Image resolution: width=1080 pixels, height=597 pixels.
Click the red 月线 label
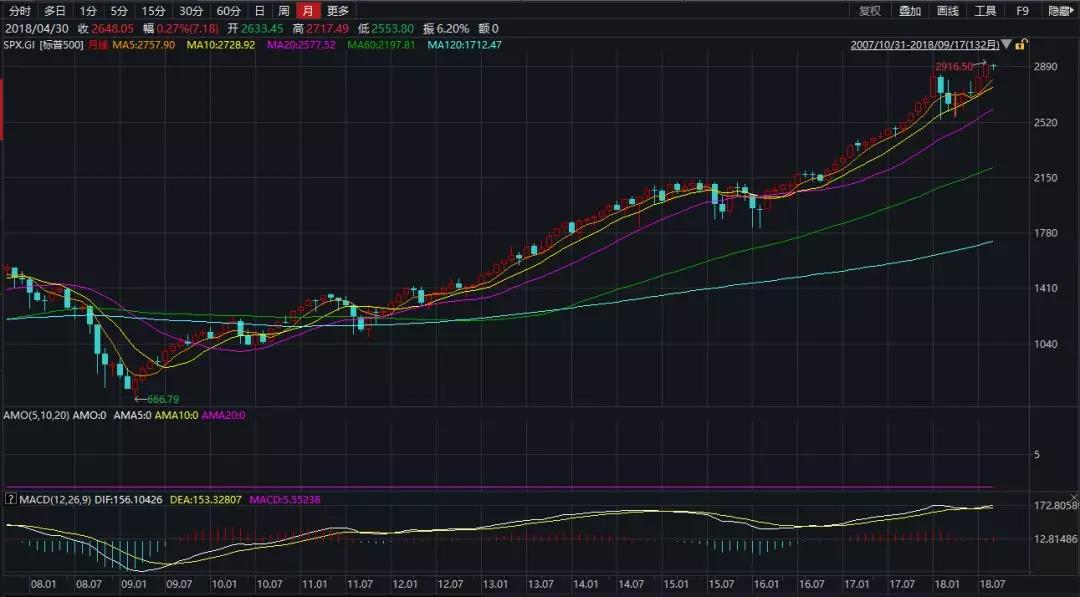(x=97, y=45)
